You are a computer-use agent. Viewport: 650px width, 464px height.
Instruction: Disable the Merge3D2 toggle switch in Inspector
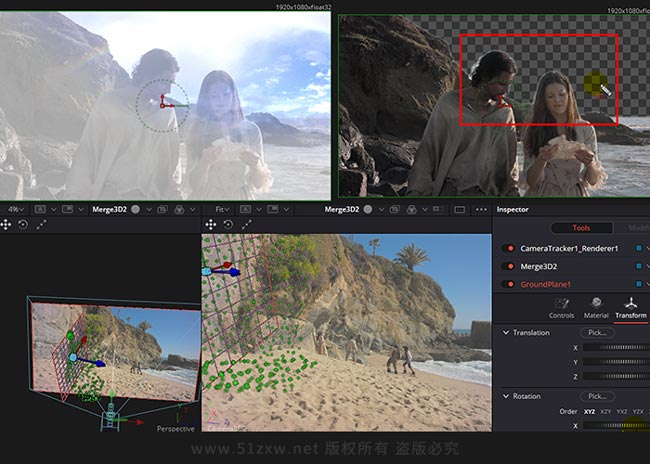[x=508, y=266]
